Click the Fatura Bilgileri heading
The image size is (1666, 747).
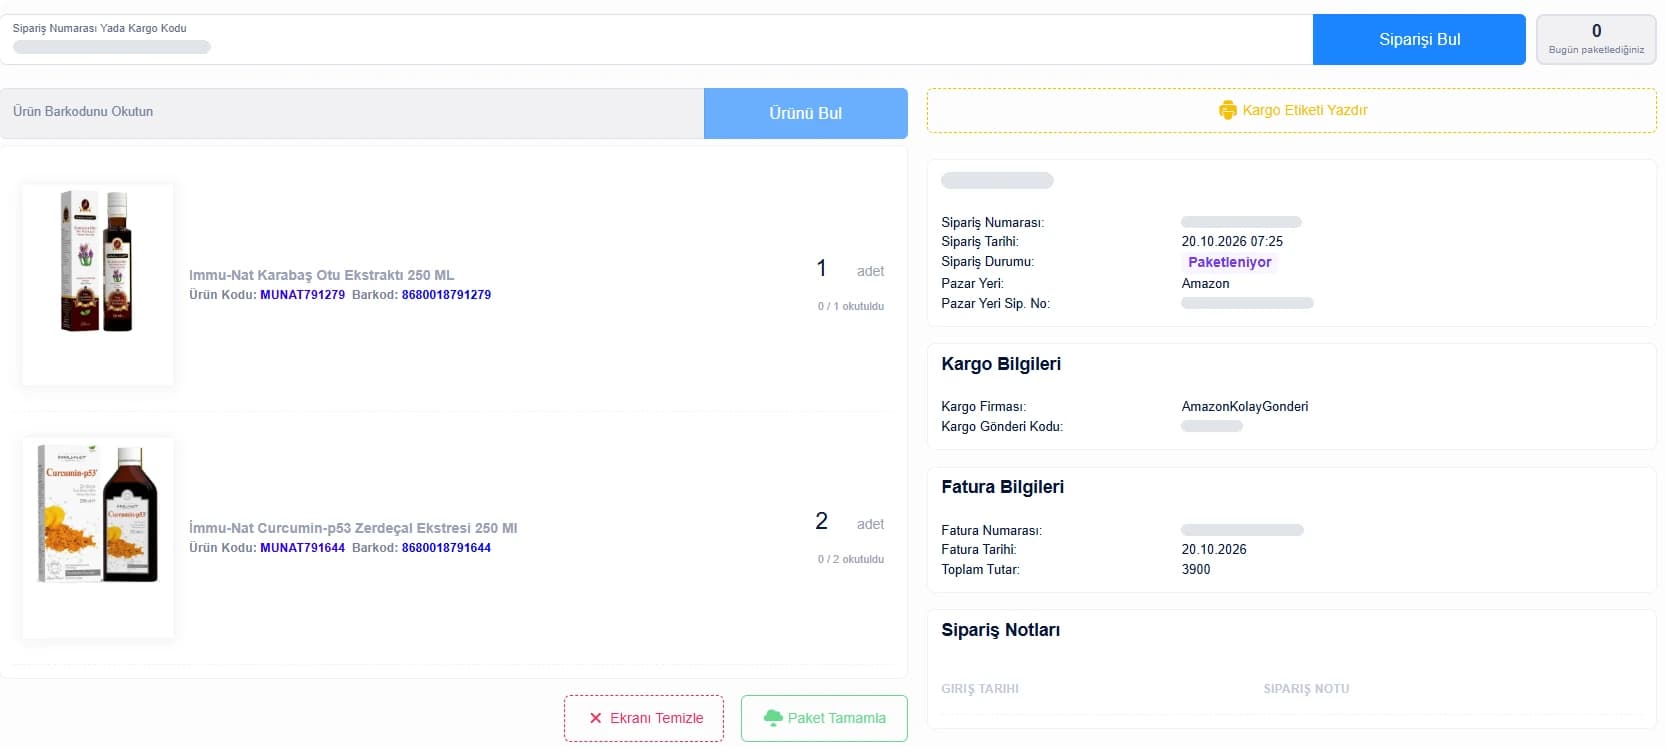point(1002,487)
